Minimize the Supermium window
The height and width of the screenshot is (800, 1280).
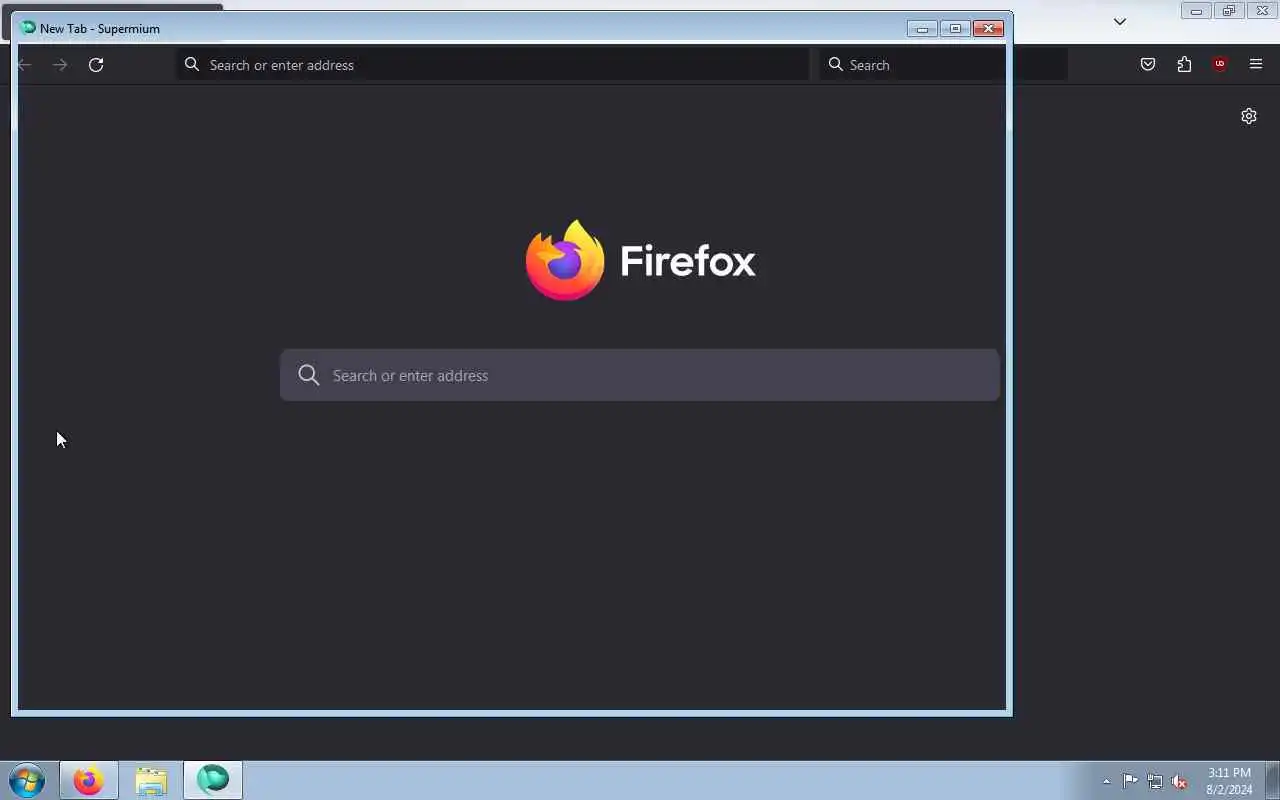922,28
